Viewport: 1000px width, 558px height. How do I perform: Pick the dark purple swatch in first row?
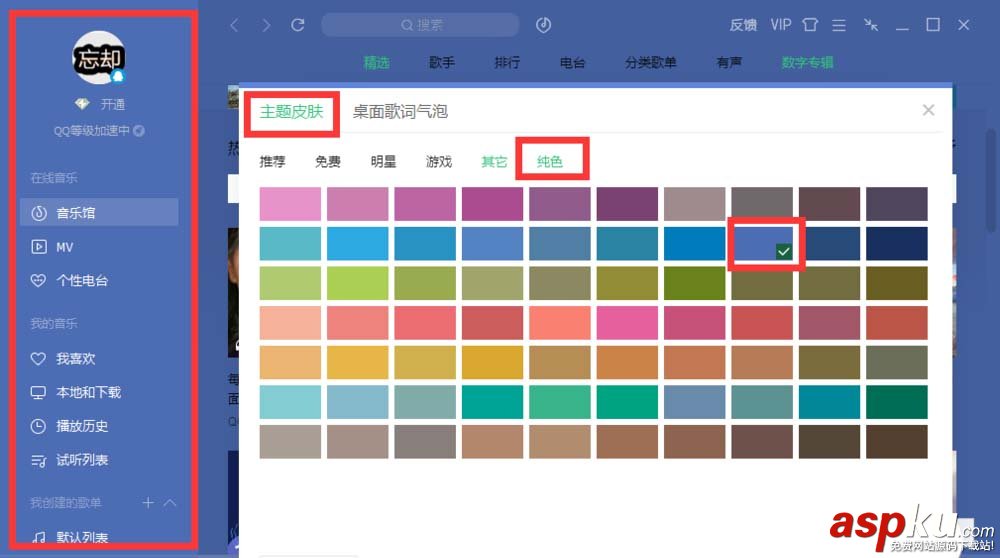(x=627, y=204)
